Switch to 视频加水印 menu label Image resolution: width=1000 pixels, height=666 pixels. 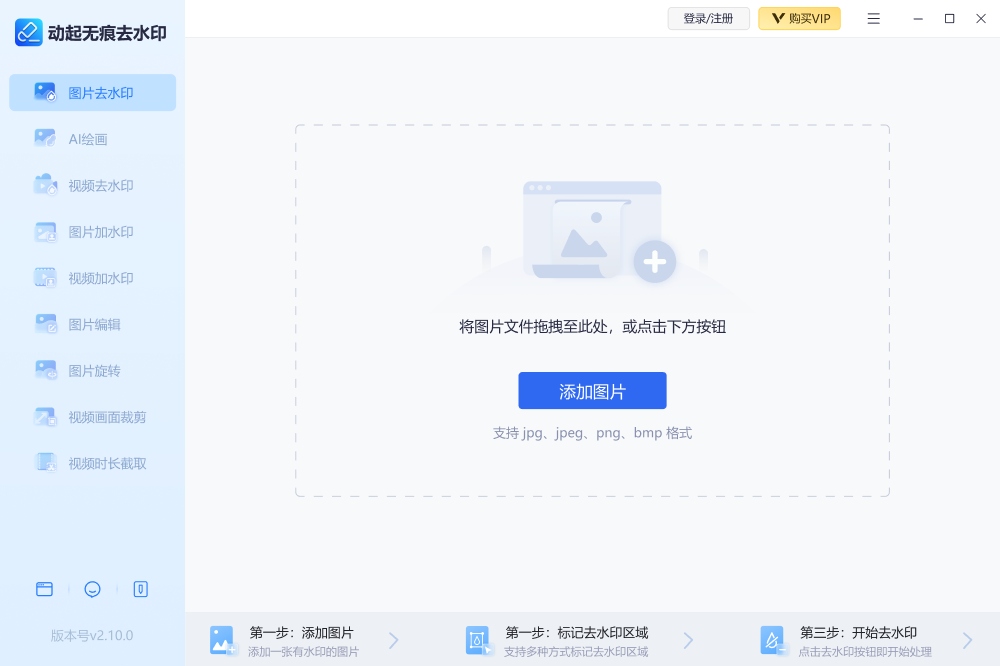[101, 278]
